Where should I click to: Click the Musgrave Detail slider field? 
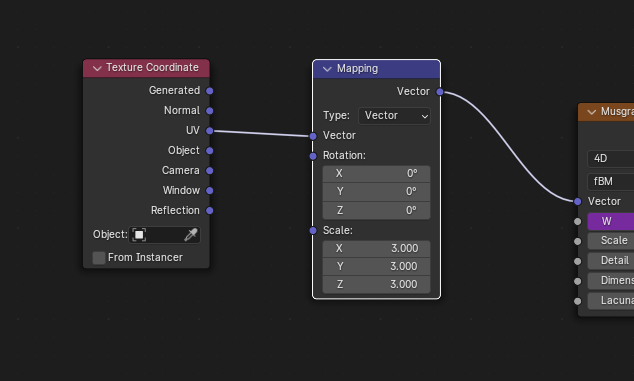click(x=611, y=260)
